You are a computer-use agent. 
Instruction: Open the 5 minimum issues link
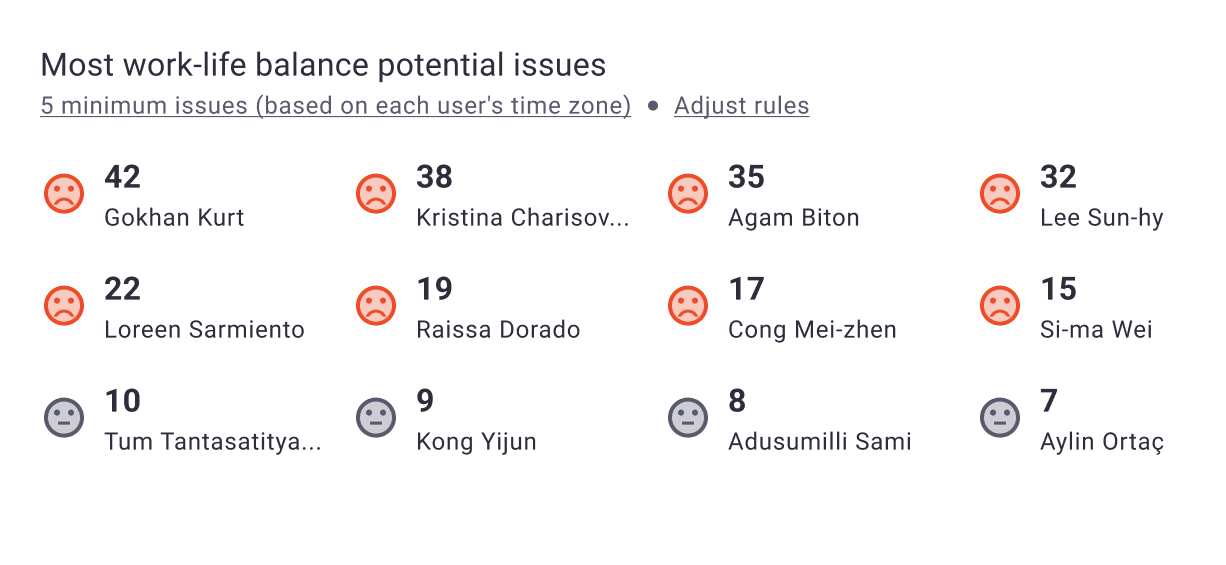336,106
